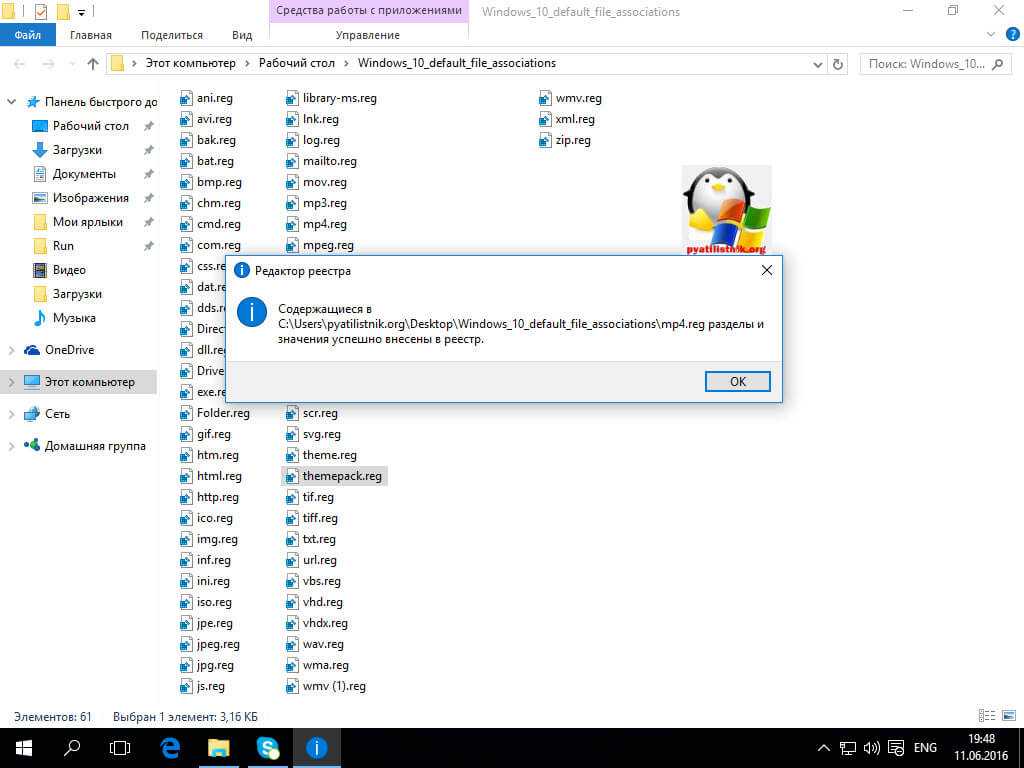Open the Поделиться ribbon tab
Viewport: 1024px width, 768px height.
click(172, 35)
